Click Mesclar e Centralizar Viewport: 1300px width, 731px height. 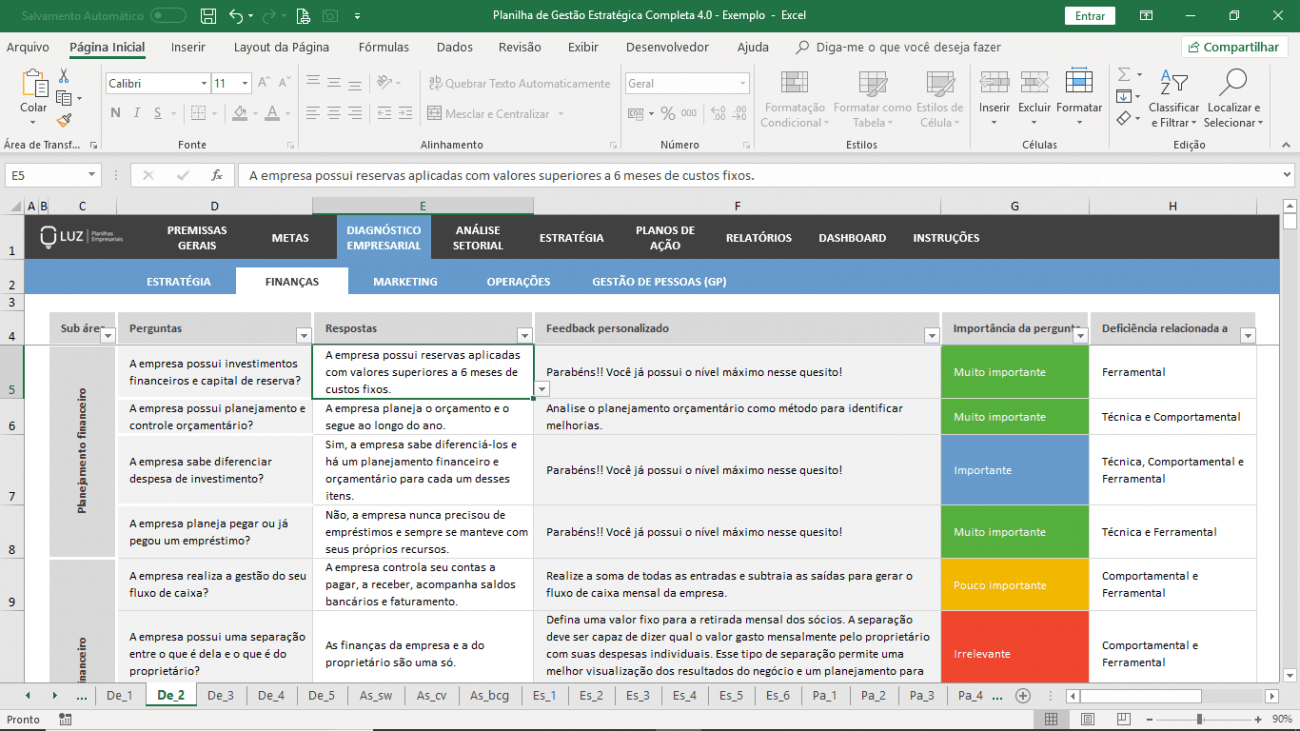(489, 114)
